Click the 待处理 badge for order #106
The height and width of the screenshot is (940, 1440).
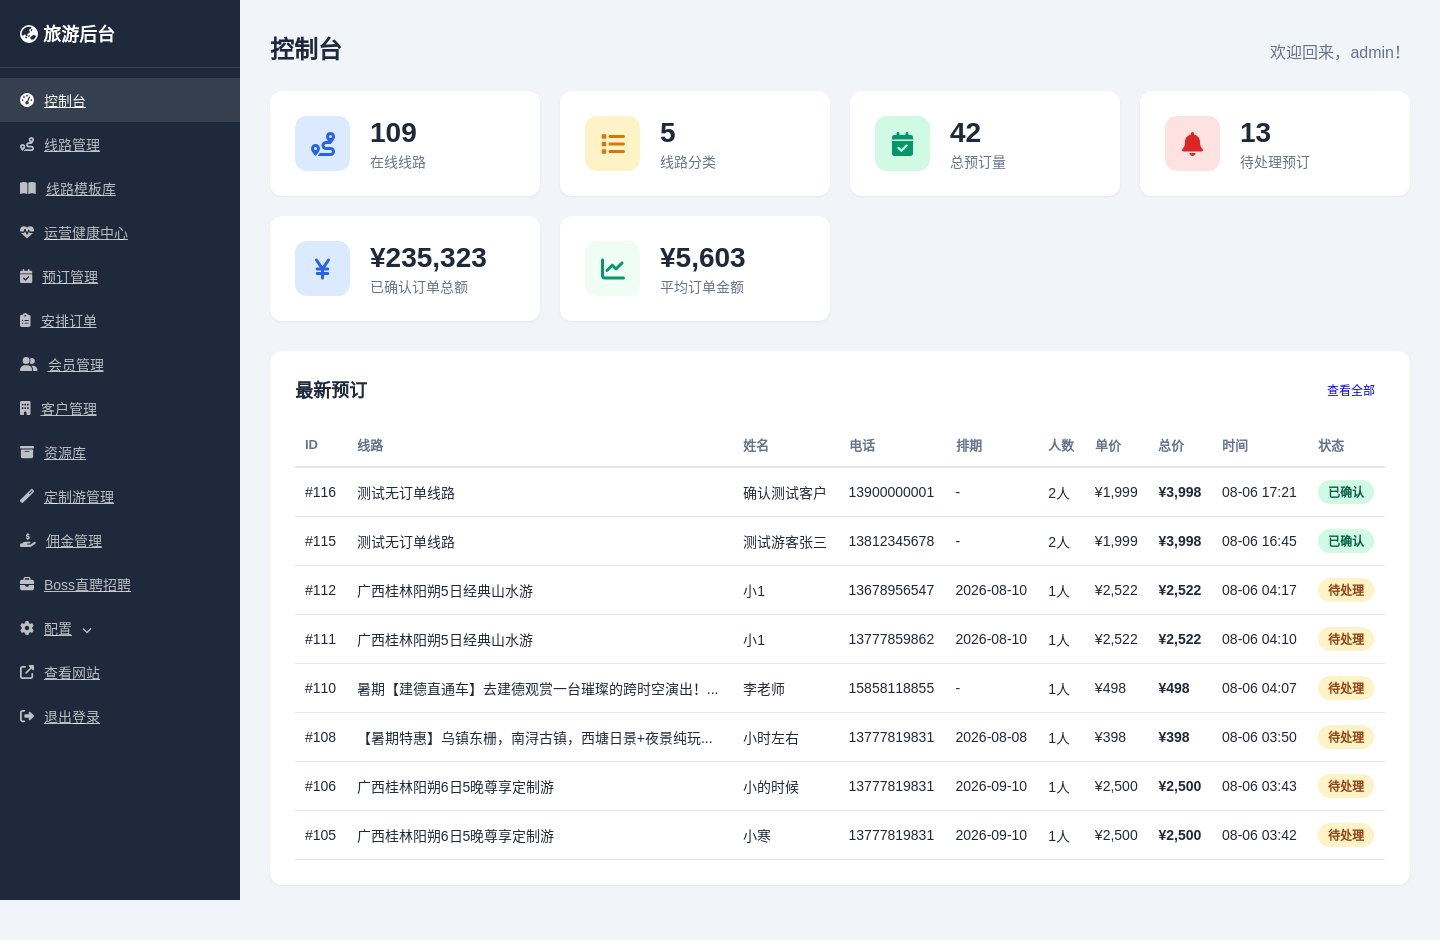[1346, 786]
